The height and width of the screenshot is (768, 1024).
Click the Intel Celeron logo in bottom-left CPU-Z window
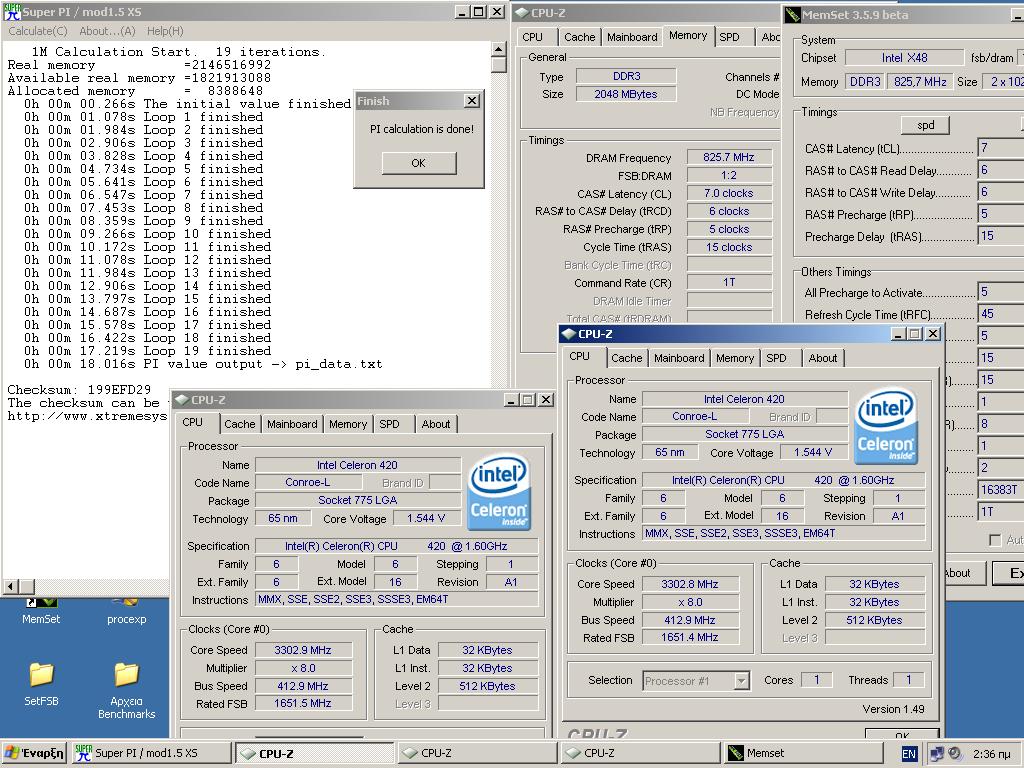499,493
